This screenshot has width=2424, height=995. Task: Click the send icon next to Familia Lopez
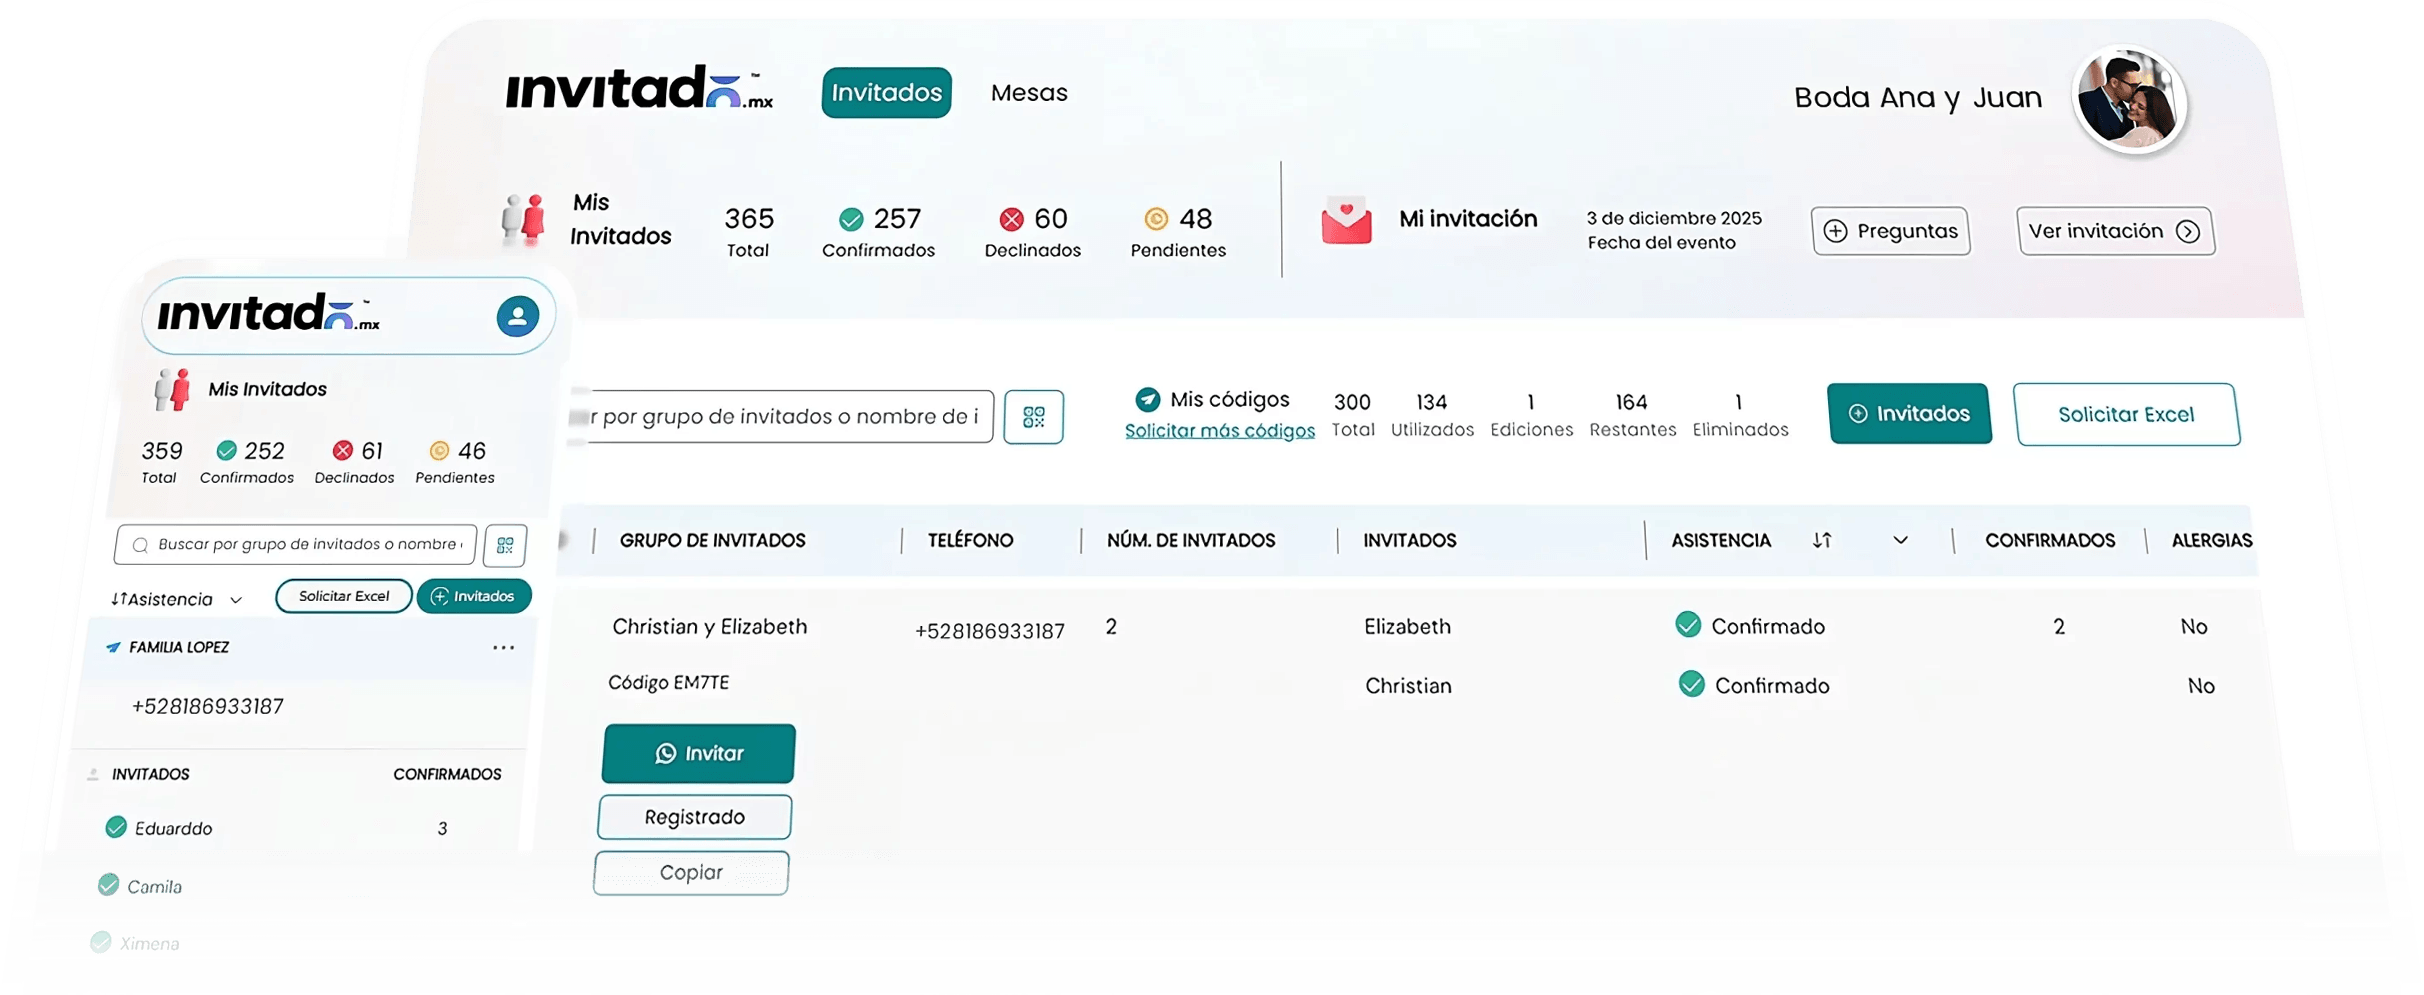(113, 648)
